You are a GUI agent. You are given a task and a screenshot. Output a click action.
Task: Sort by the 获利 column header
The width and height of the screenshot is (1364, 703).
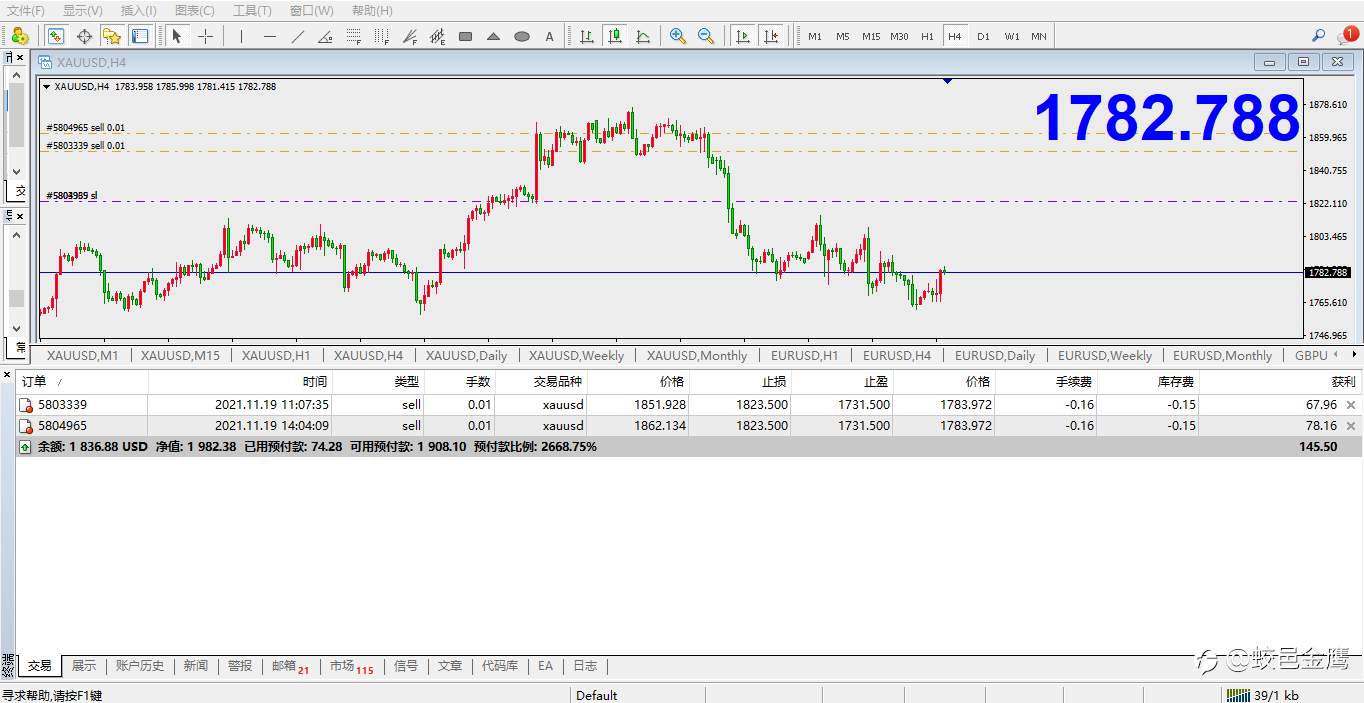pos(1280,381)
